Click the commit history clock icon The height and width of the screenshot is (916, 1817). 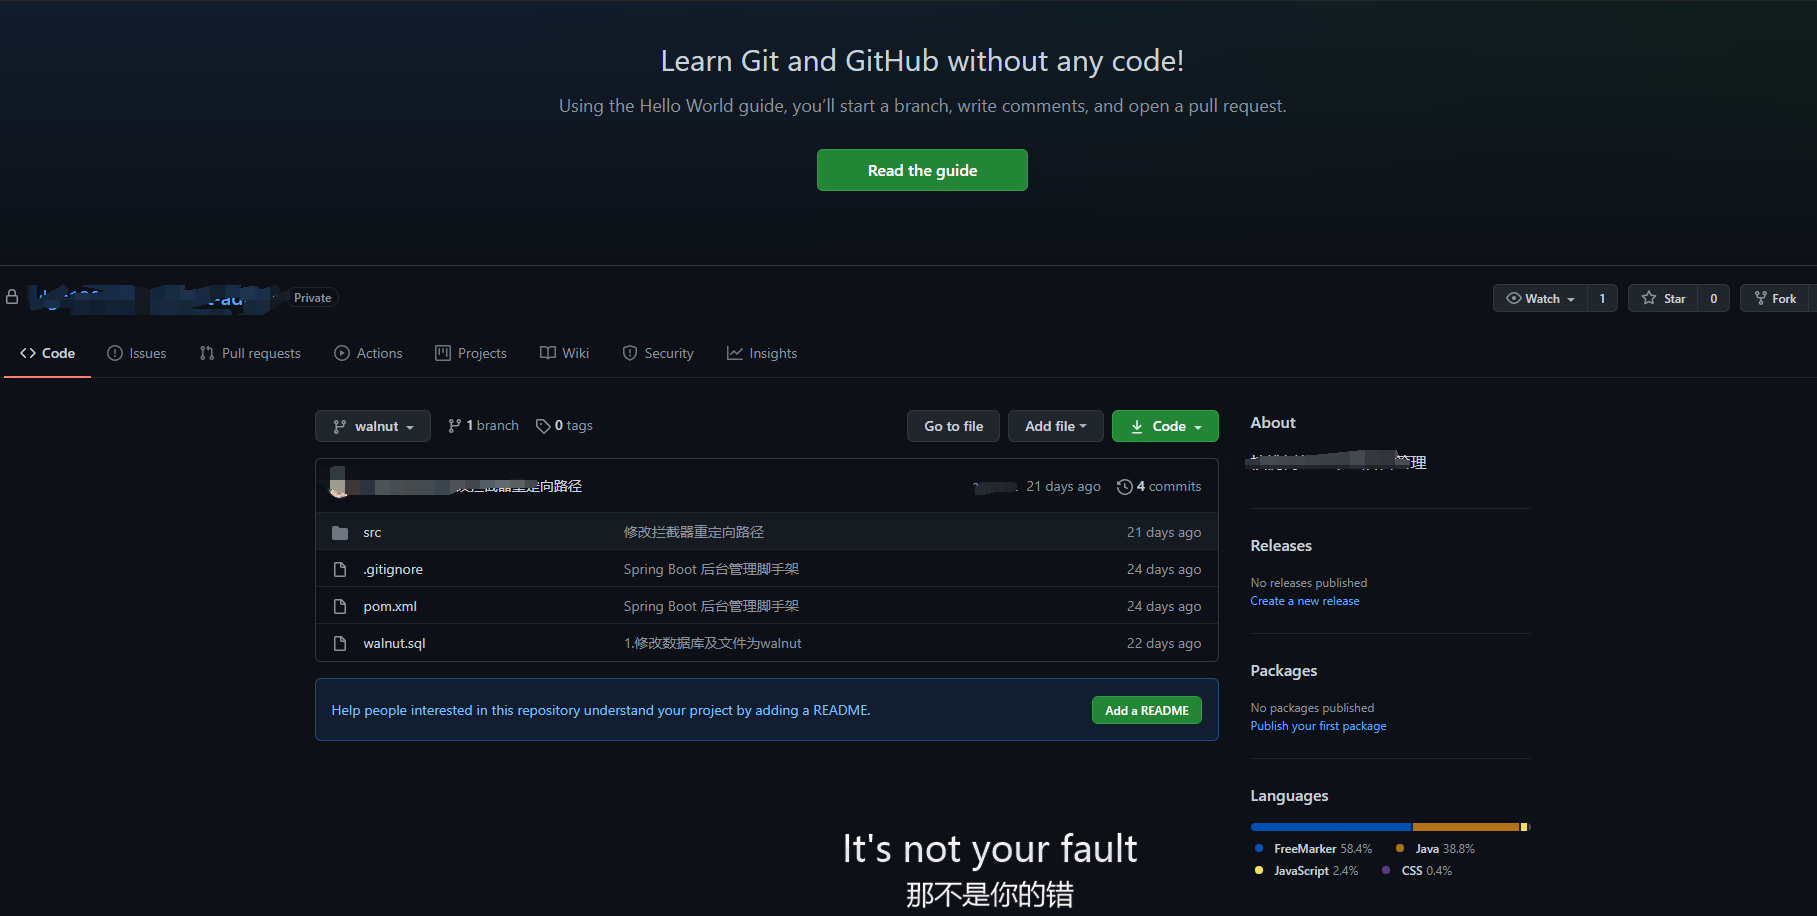point(1124,486)
